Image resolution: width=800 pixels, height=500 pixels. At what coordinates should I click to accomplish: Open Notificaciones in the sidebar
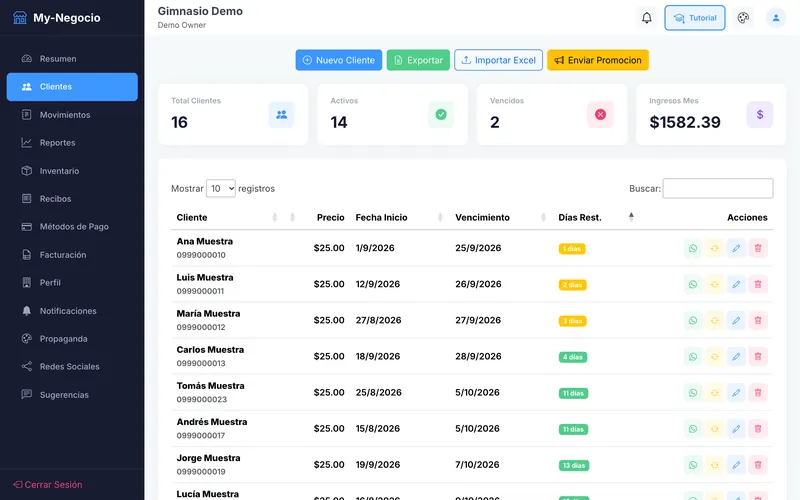pos(72,311)
